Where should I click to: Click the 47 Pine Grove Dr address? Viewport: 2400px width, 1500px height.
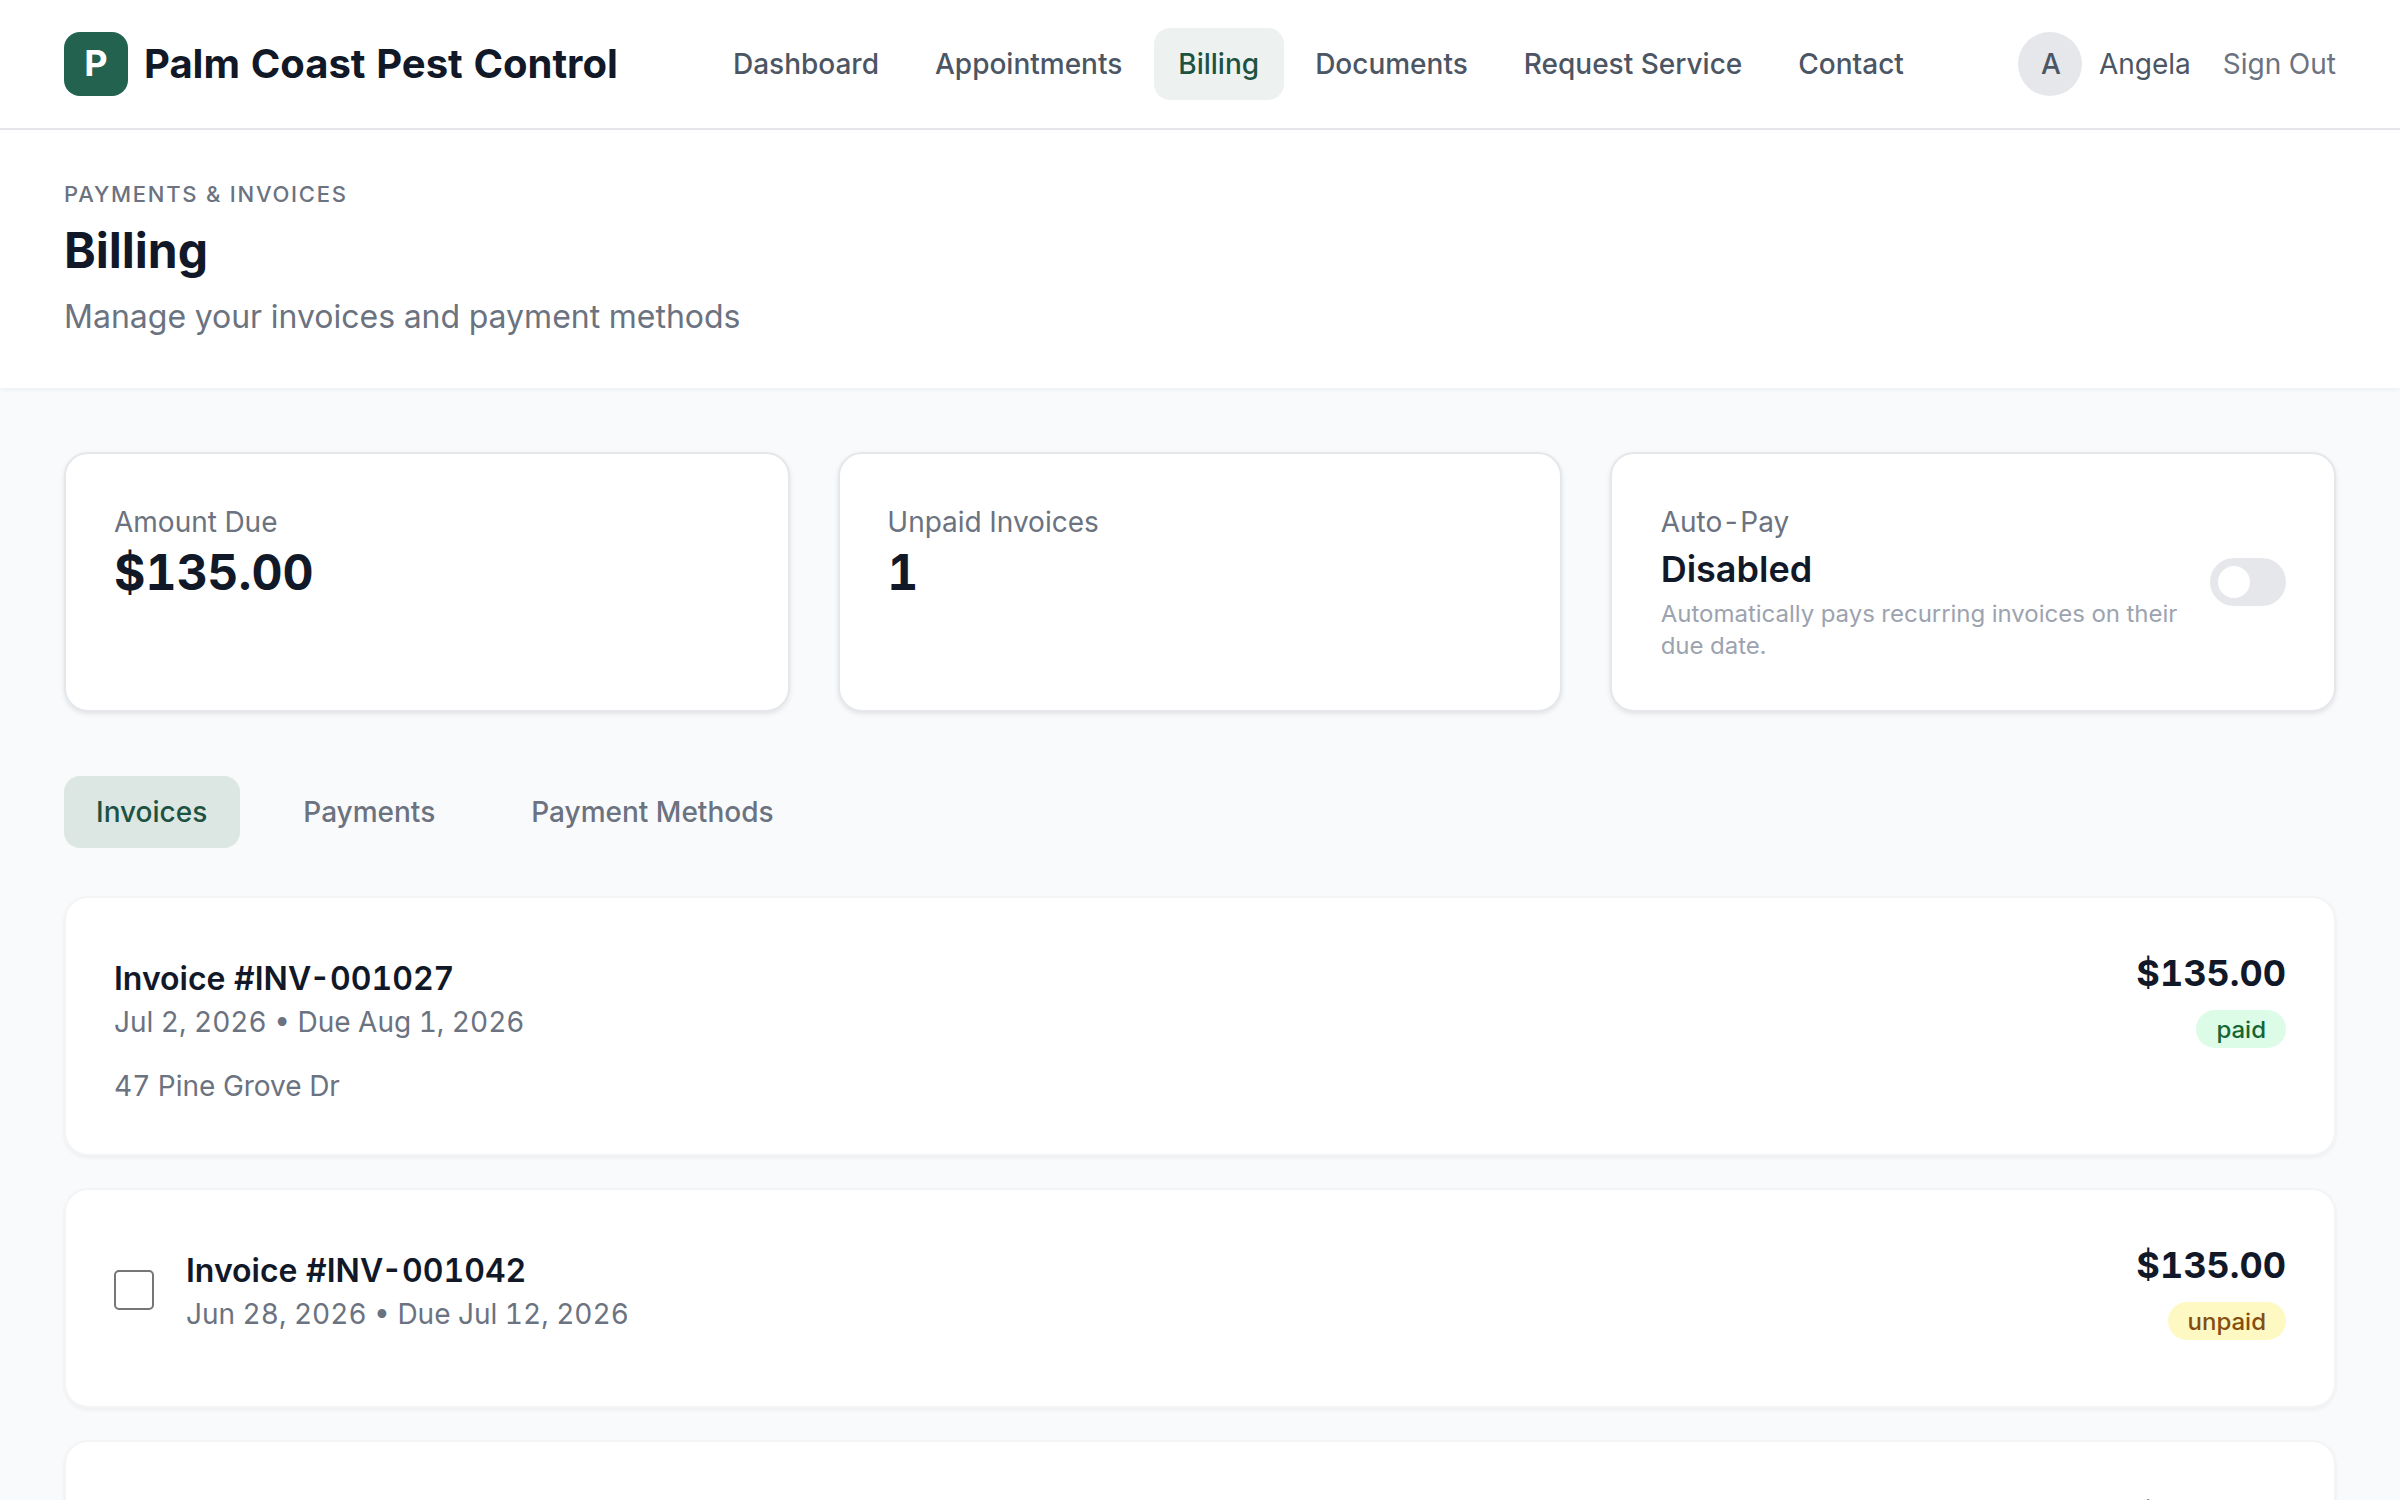(227, 1086)
